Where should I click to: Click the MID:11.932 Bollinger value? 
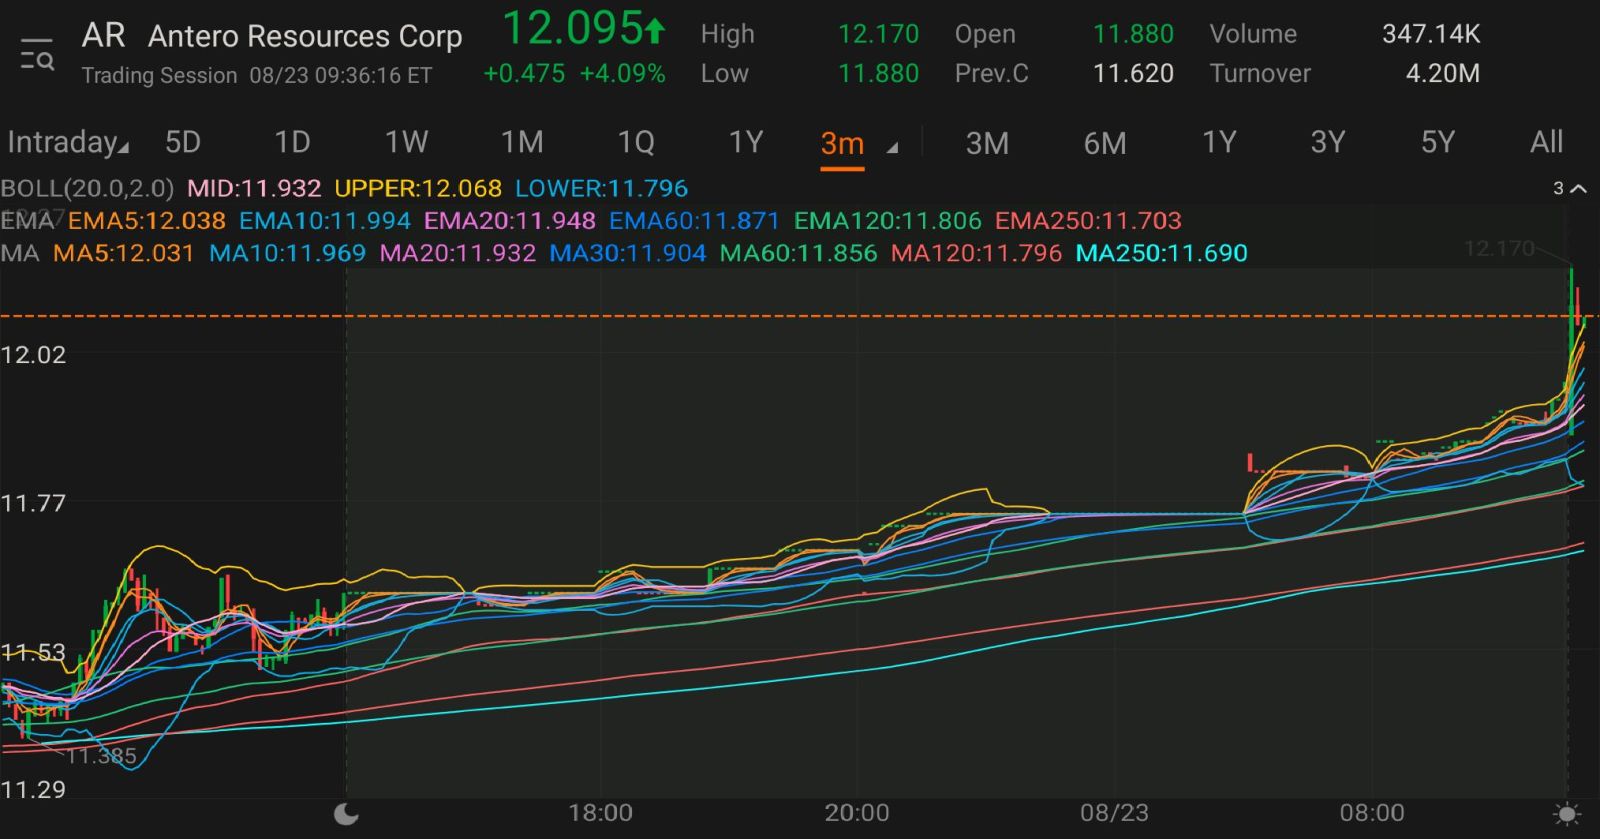254,188
